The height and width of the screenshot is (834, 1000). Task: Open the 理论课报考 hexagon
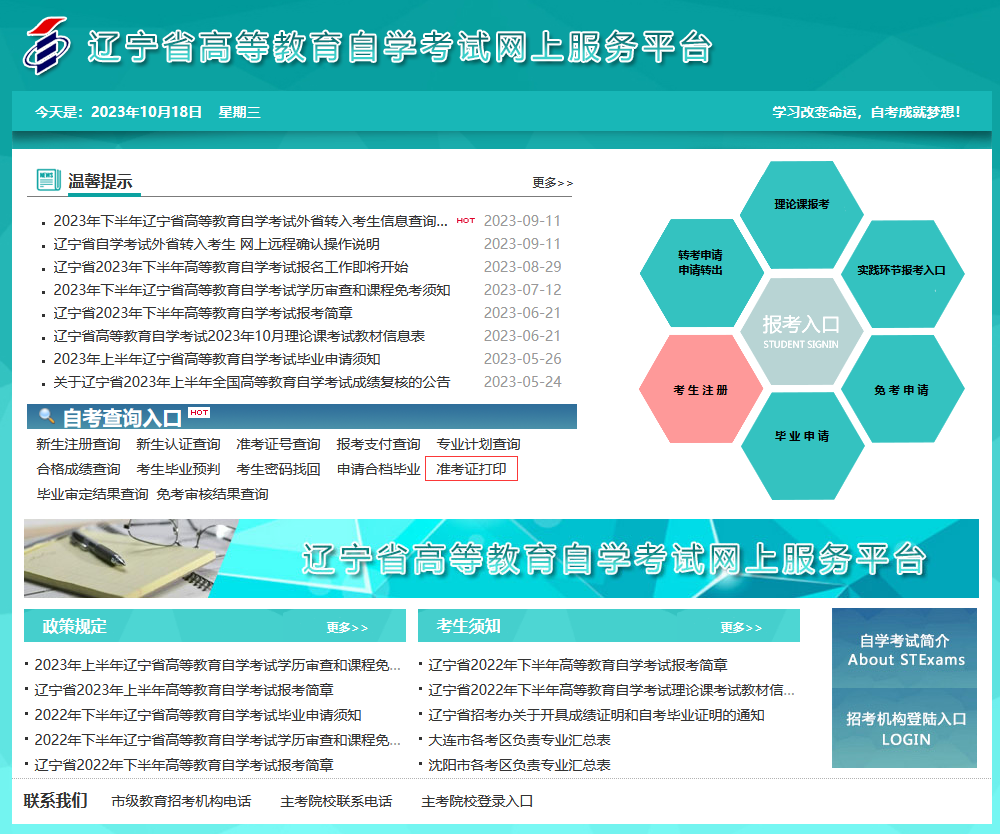coord(801,204)
